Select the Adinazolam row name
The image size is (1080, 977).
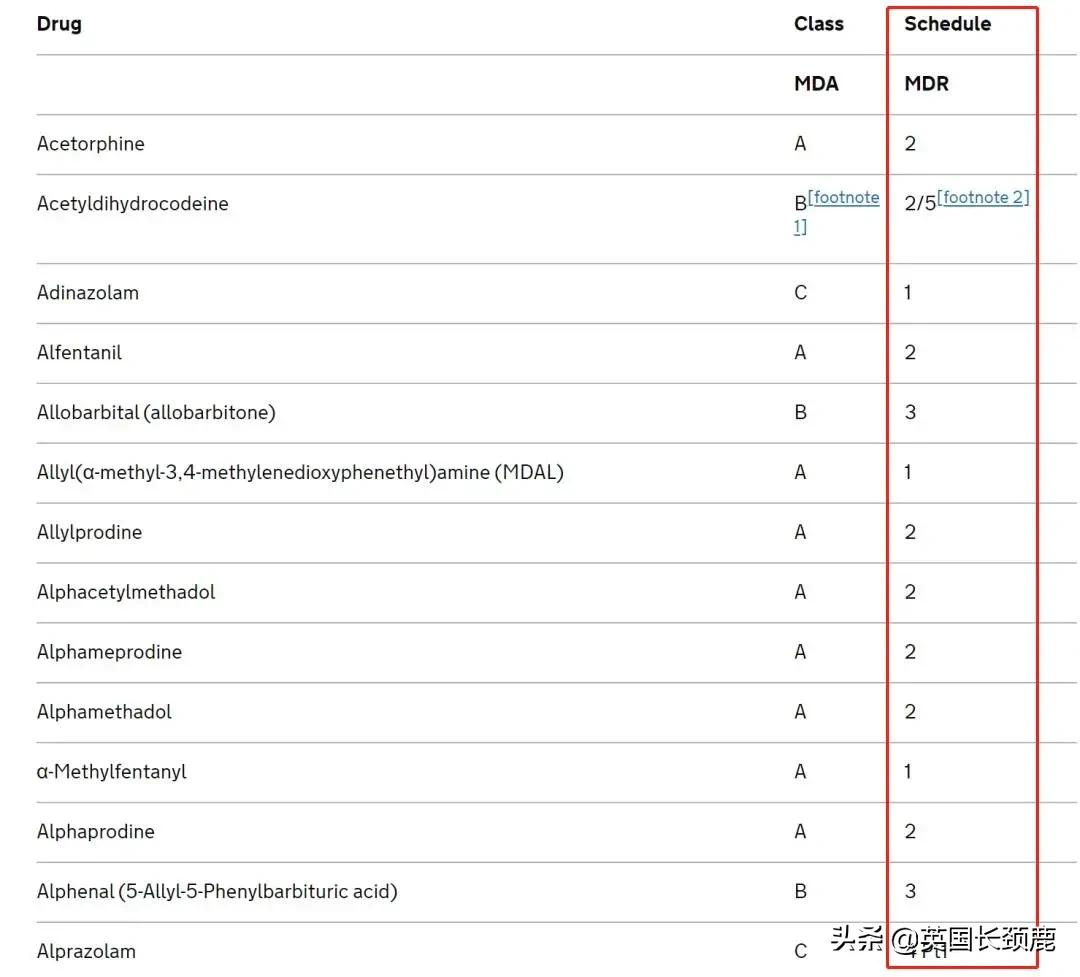tap(88, 293)
